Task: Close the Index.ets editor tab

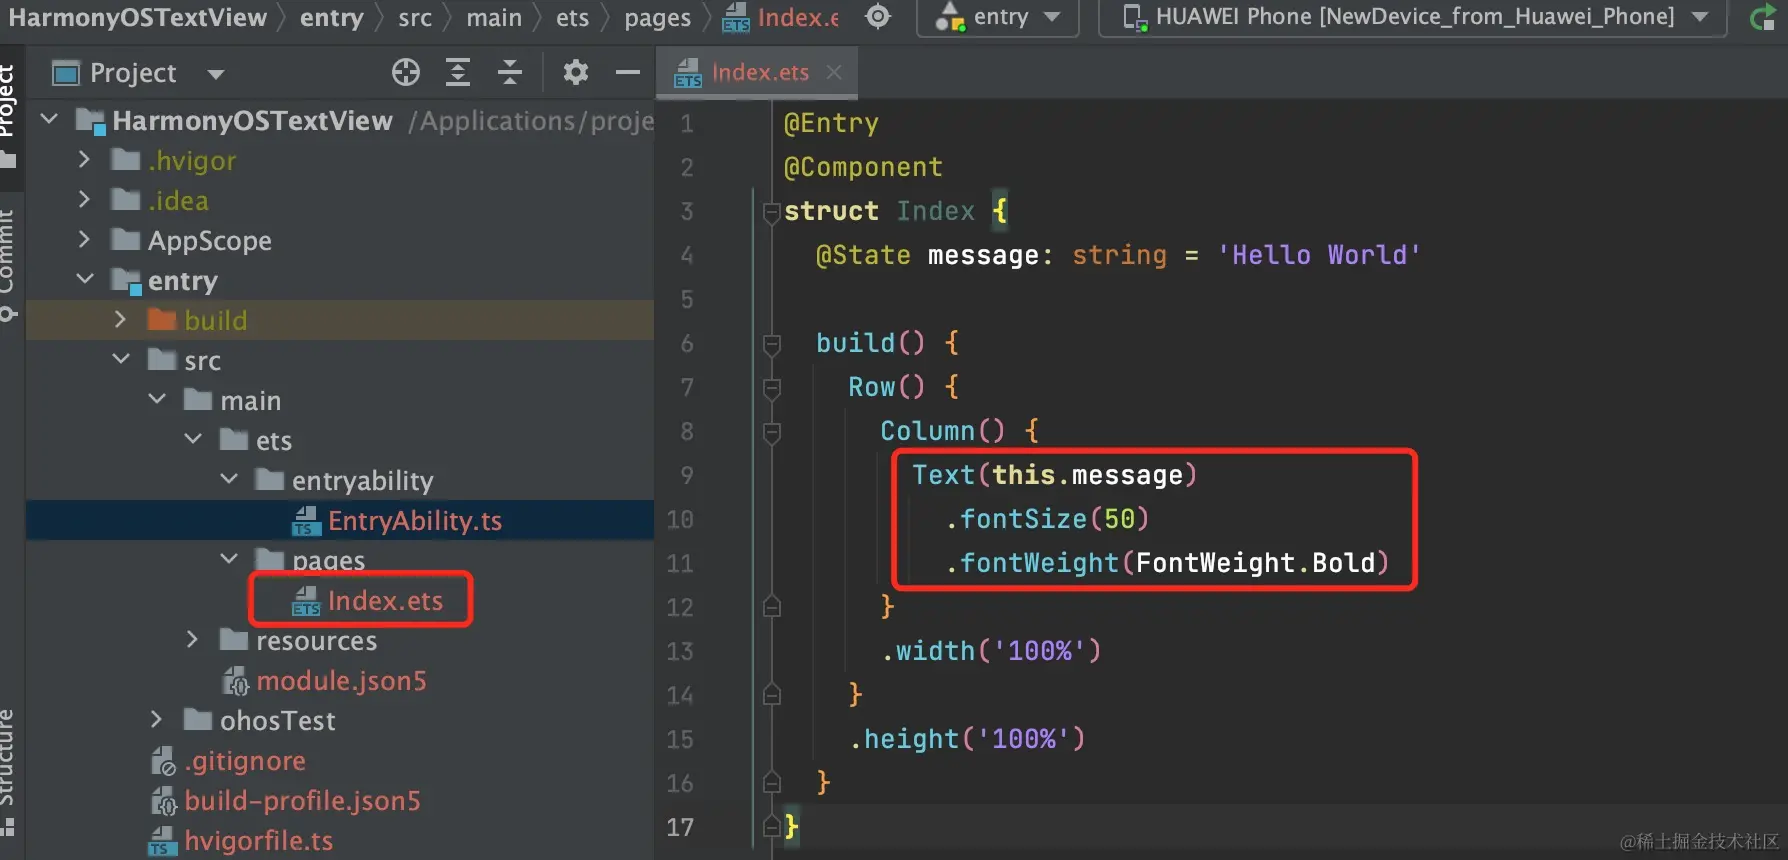Action: pos(834,72)
